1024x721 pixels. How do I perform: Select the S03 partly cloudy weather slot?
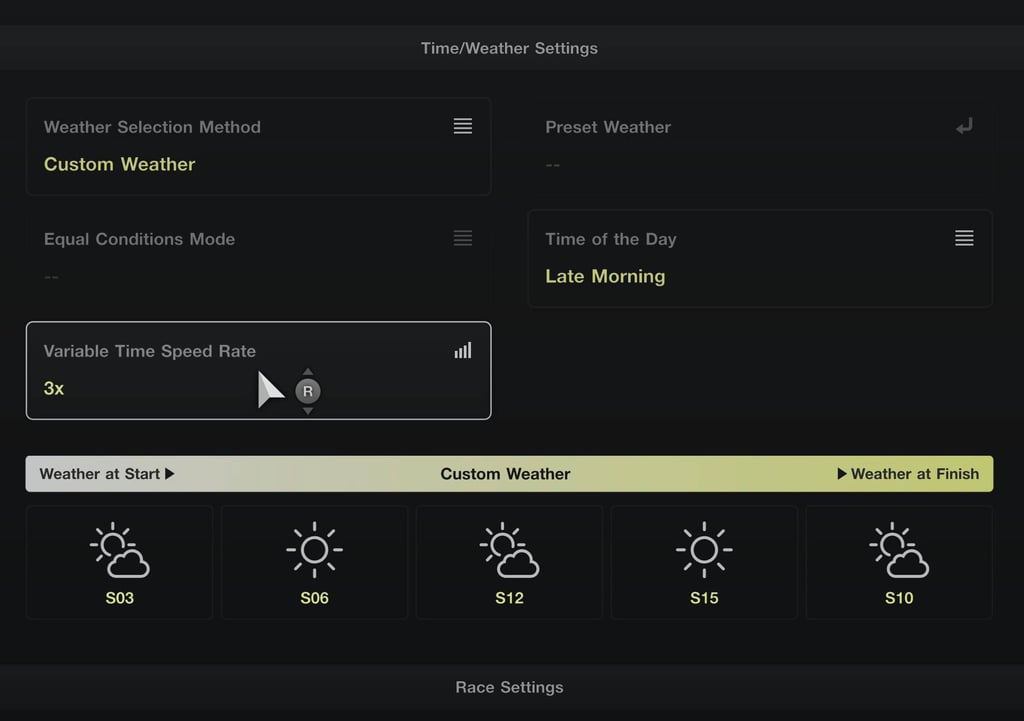[120, 562]
